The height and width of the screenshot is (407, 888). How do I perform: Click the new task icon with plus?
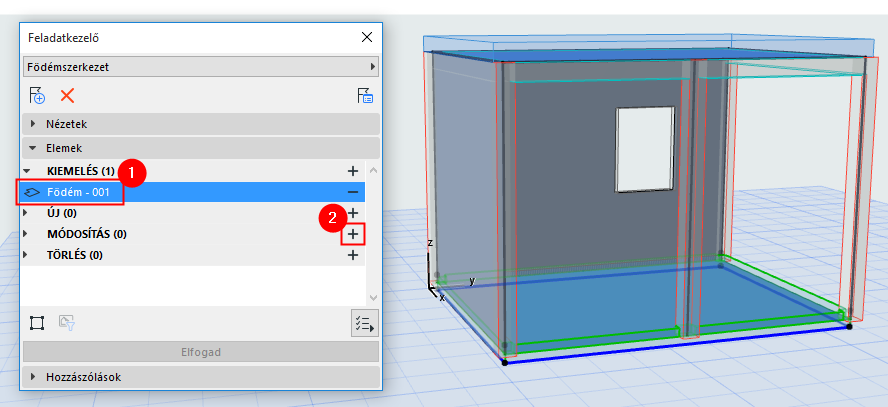point(37,96)
